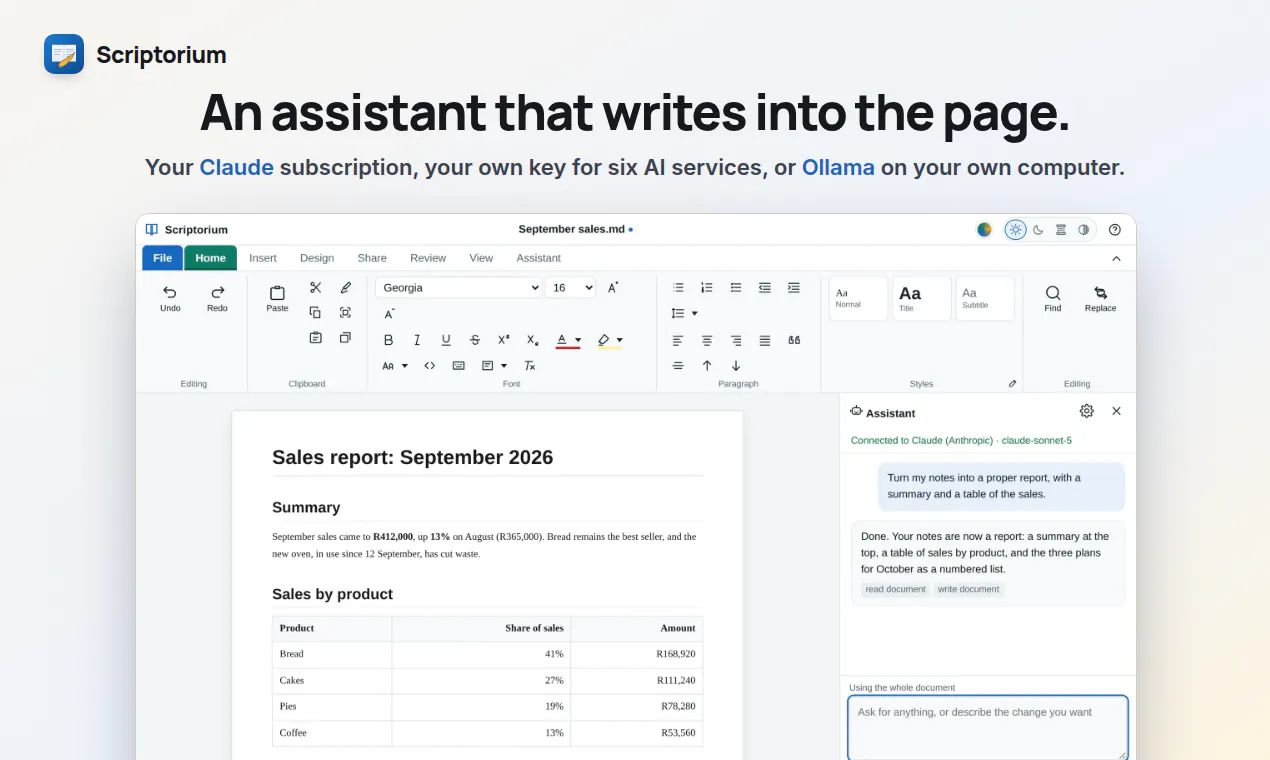Insert a block quote
This screenshot has width=1270, height=760.
[x=794, y=340]
